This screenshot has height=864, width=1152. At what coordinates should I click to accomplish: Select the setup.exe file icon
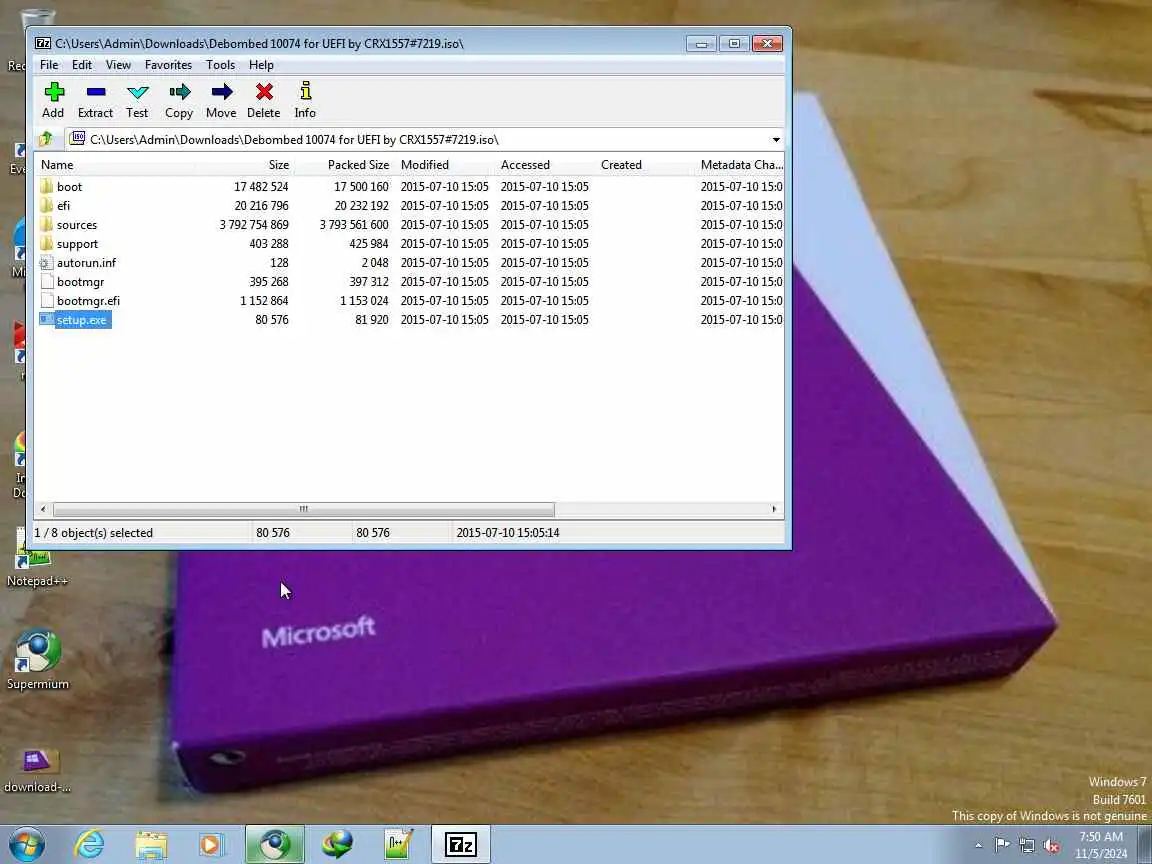pyautogui.click(x=46, y=320)
